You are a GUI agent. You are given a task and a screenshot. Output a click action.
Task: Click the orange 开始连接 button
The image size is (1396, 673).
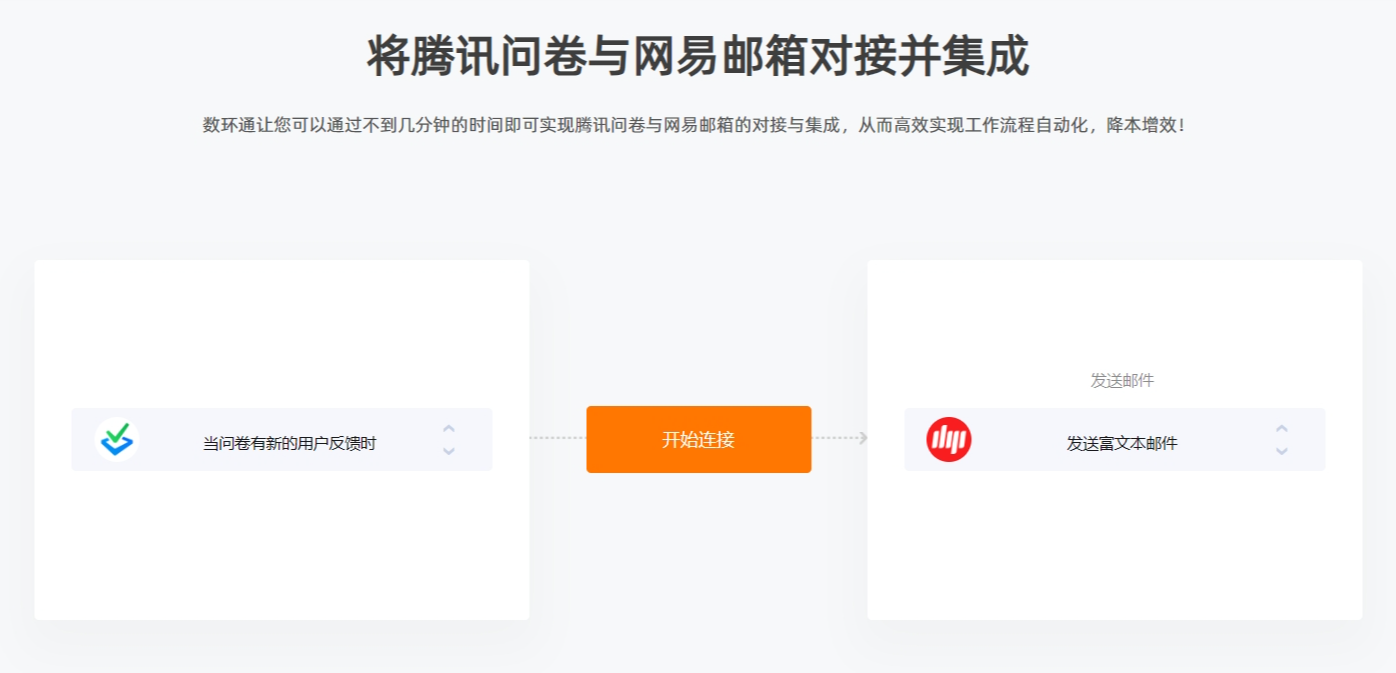[x=699, y=439]
